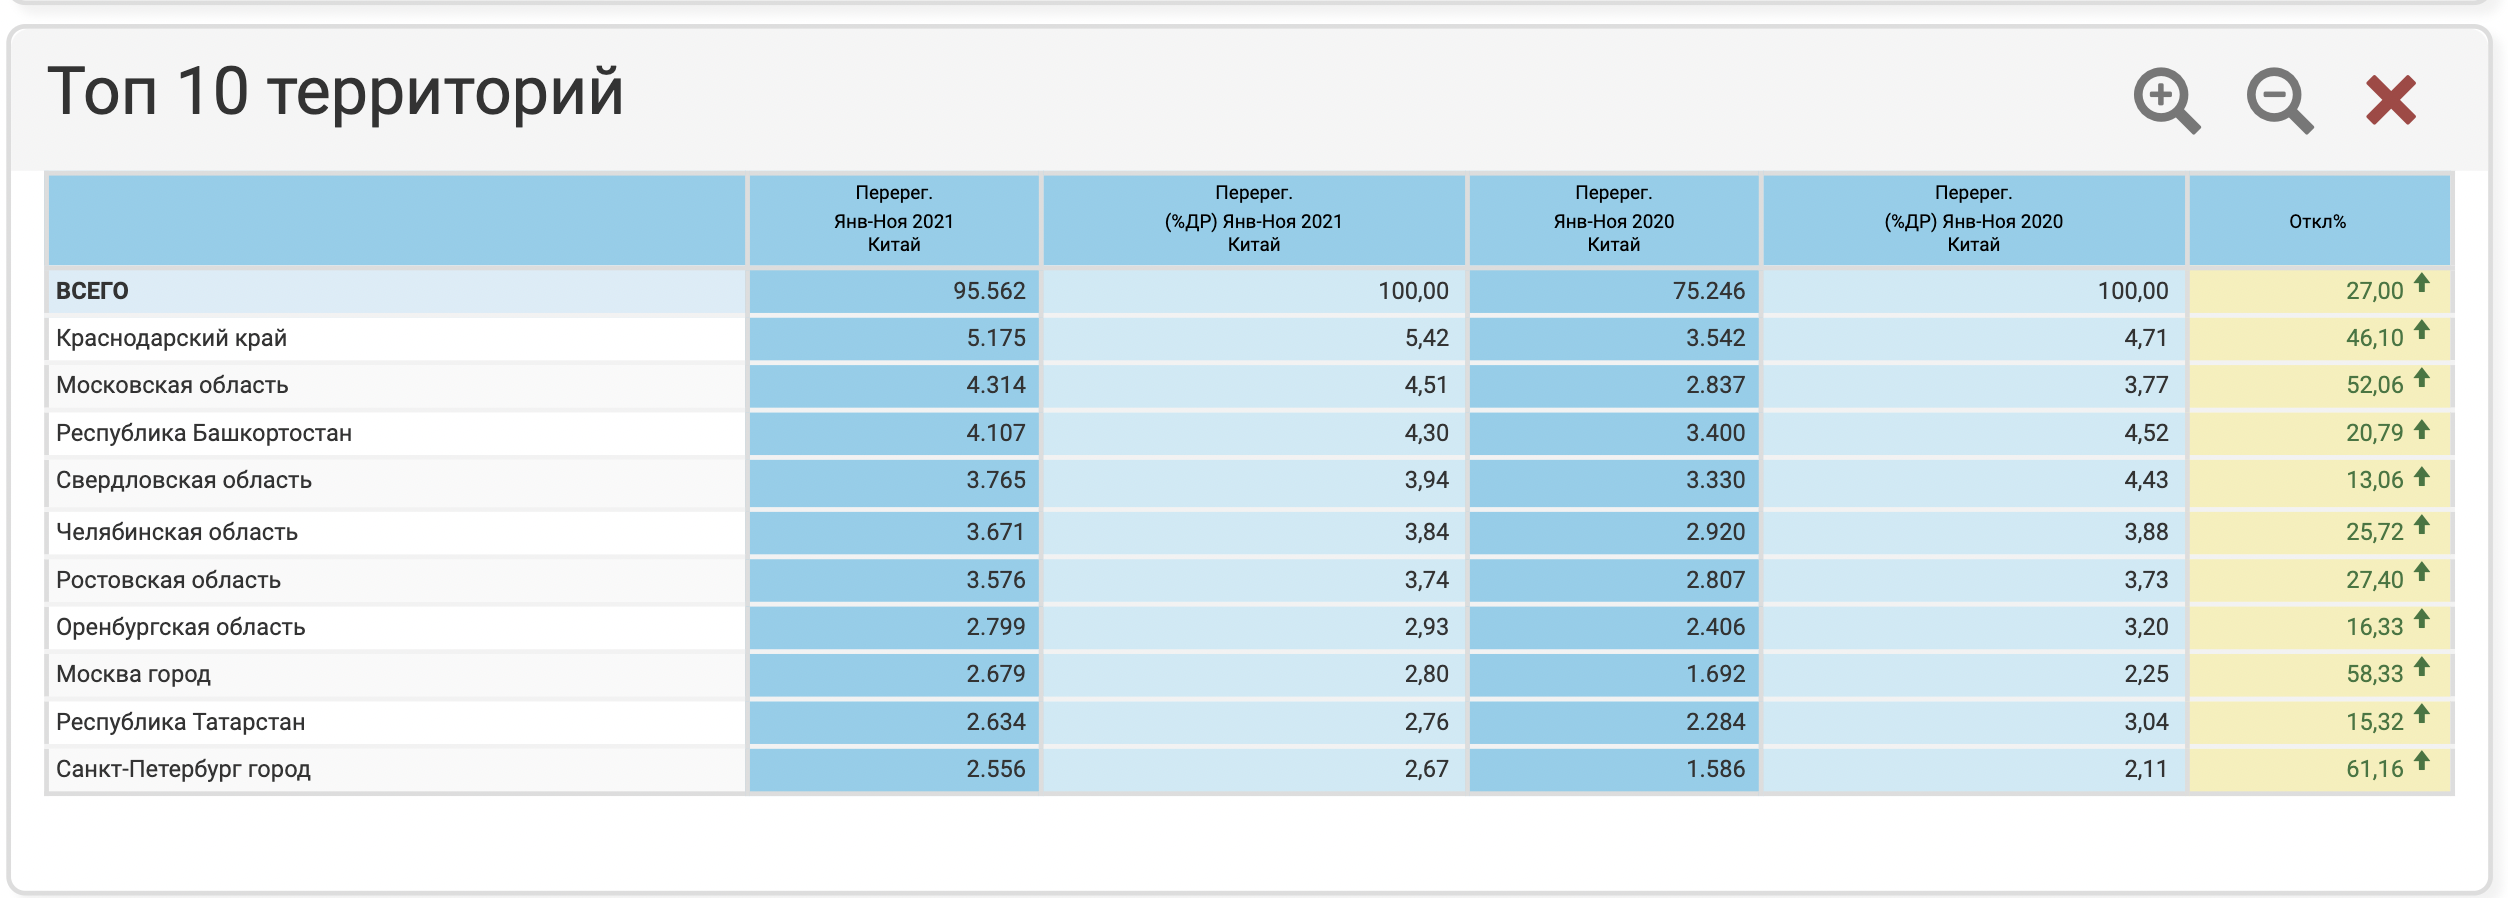Select Республика Башкортостан row label

204,433
